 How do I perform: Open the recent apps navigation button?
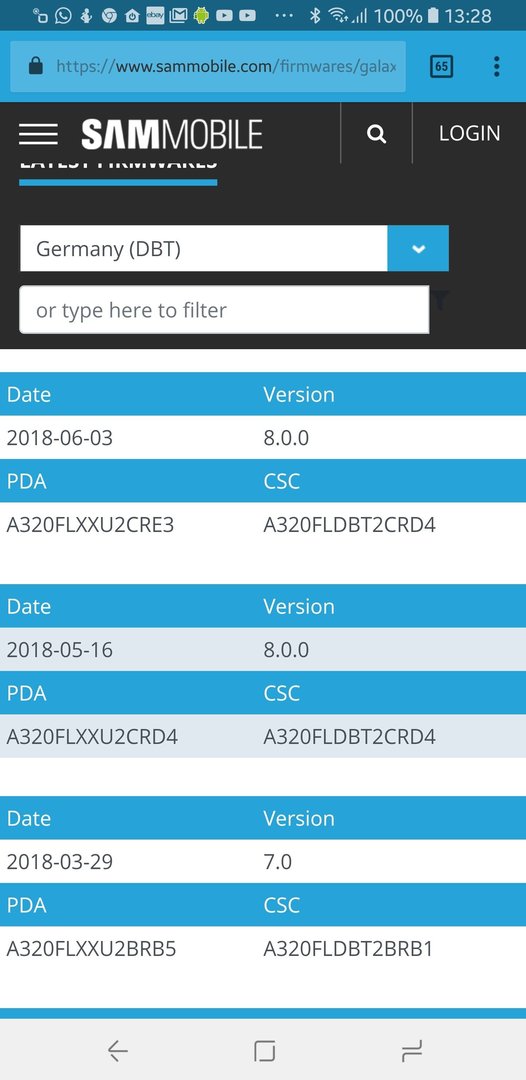(x=411, y=1050)
